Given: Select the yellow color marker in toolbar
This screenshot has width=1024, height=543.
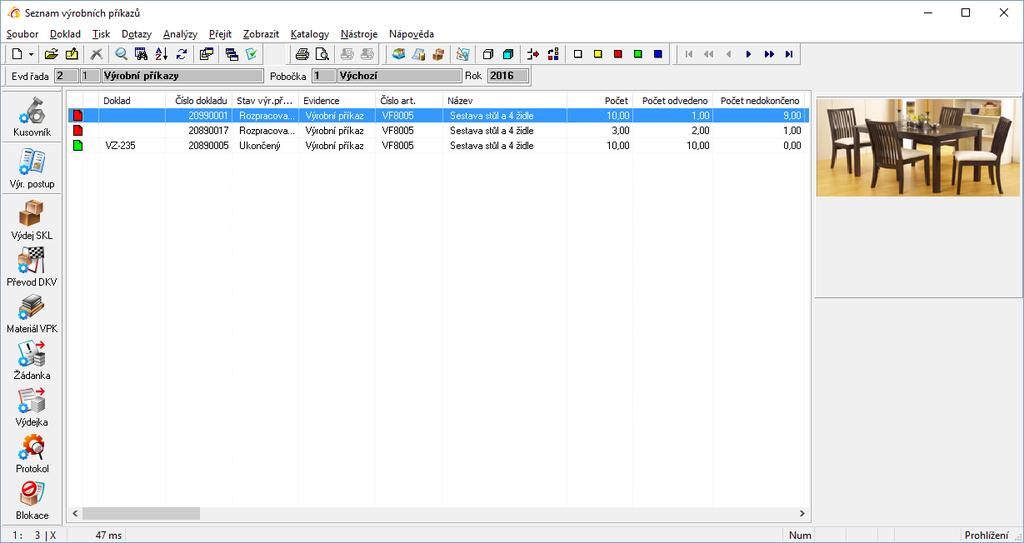Looking at the screenshot, I should [x=598, y=54].
